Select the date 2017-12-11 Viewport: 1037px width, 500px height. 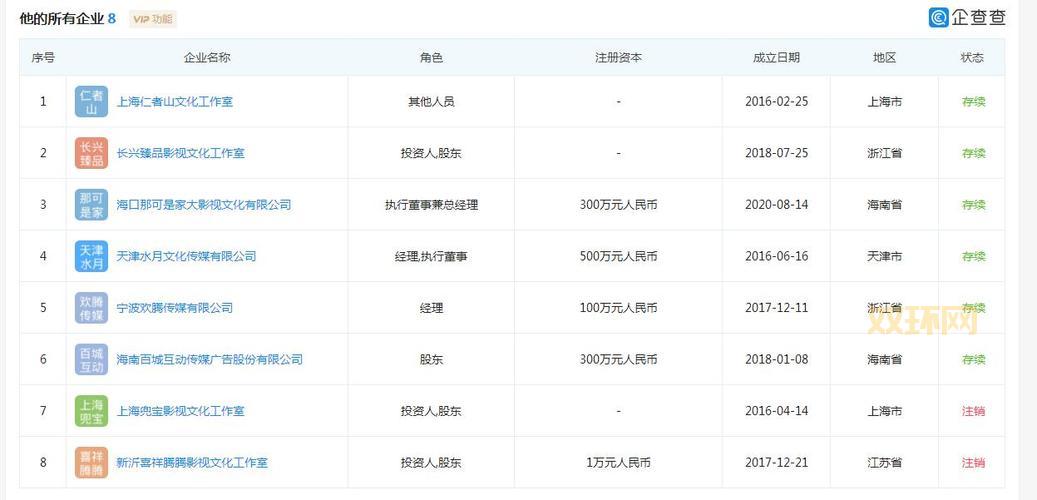pos(776,308)
